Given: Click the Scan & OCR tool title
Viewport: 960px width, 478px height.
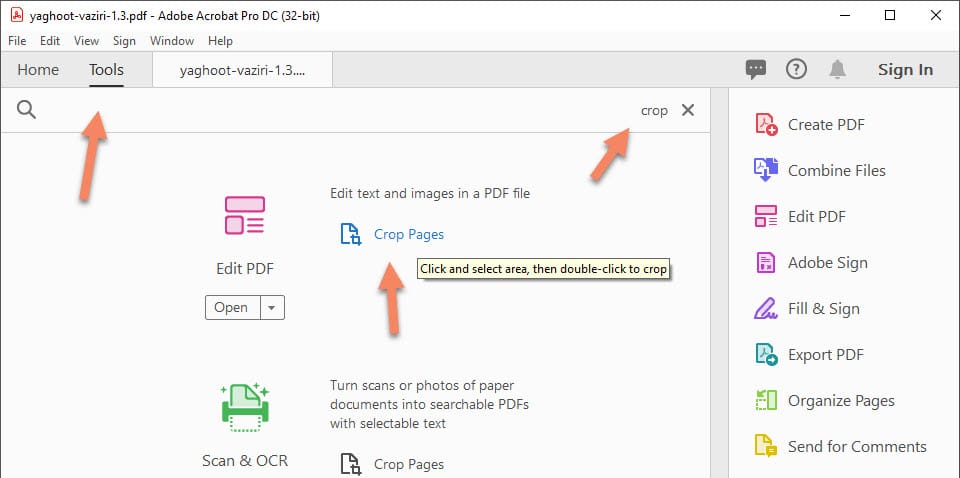Looking at the screenshot, I should [x=245, y=460].
